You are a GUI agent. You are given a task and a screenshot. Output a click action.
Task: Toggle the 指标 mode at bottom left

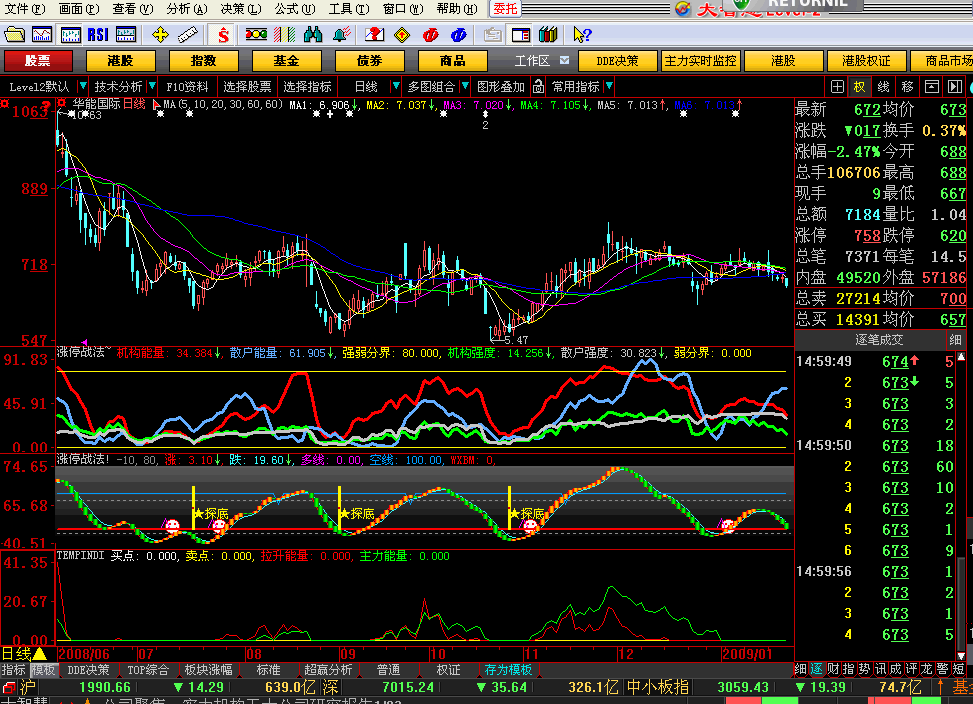14,670
